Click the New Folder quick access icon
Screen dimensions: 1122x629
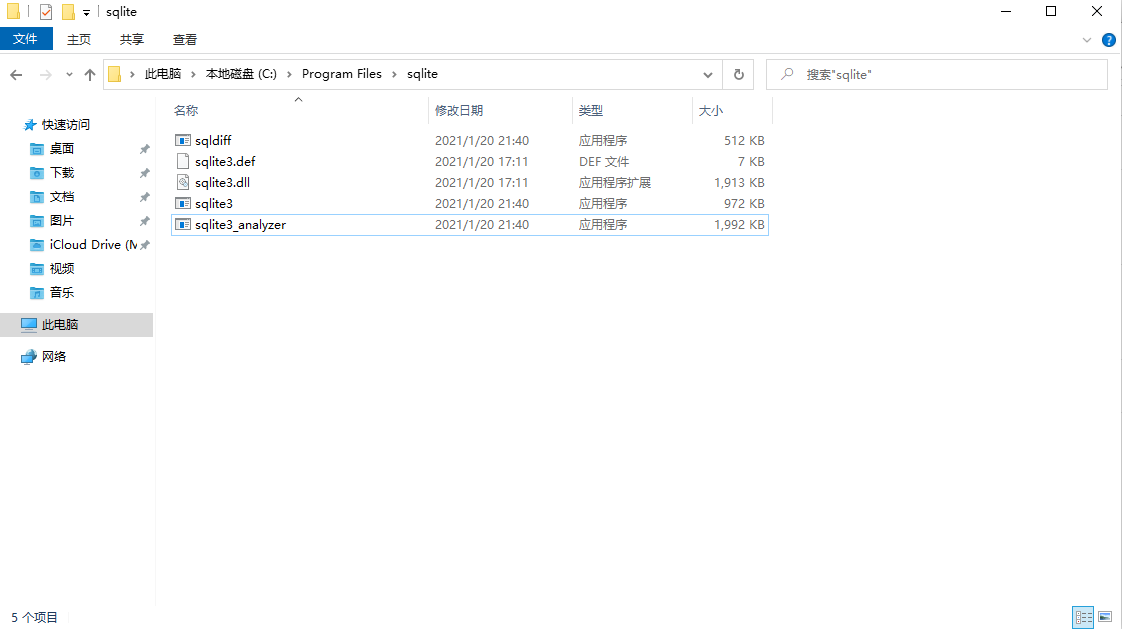[68, 11]
